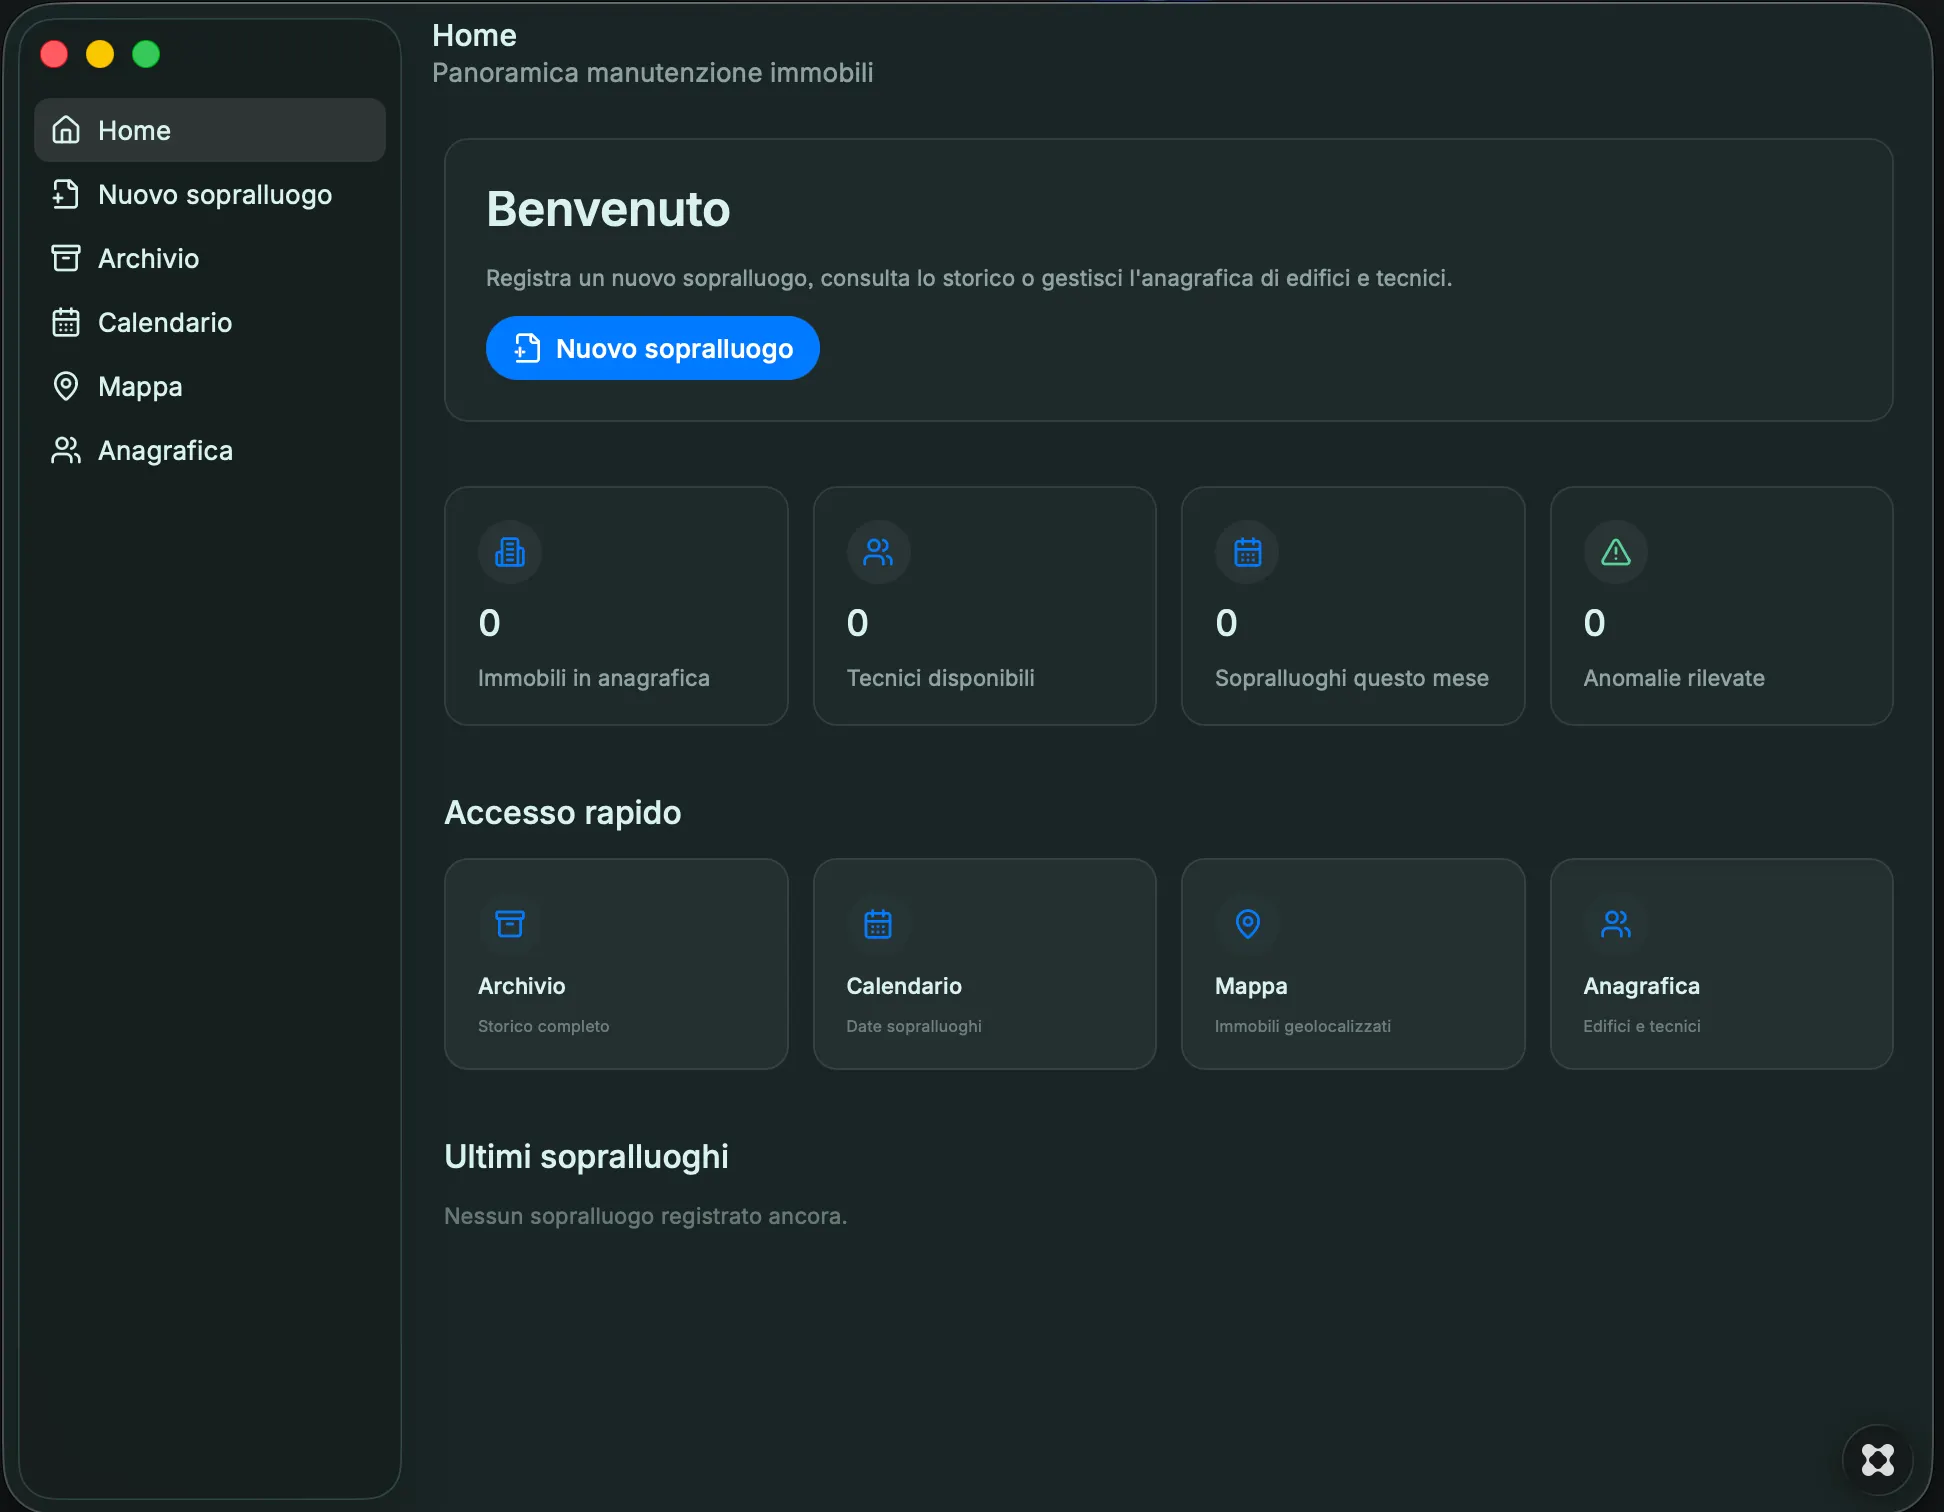The image size is (1944, 1512).
Task: Click the Mappa pin icon in sidebar
Action: [66, 386]
